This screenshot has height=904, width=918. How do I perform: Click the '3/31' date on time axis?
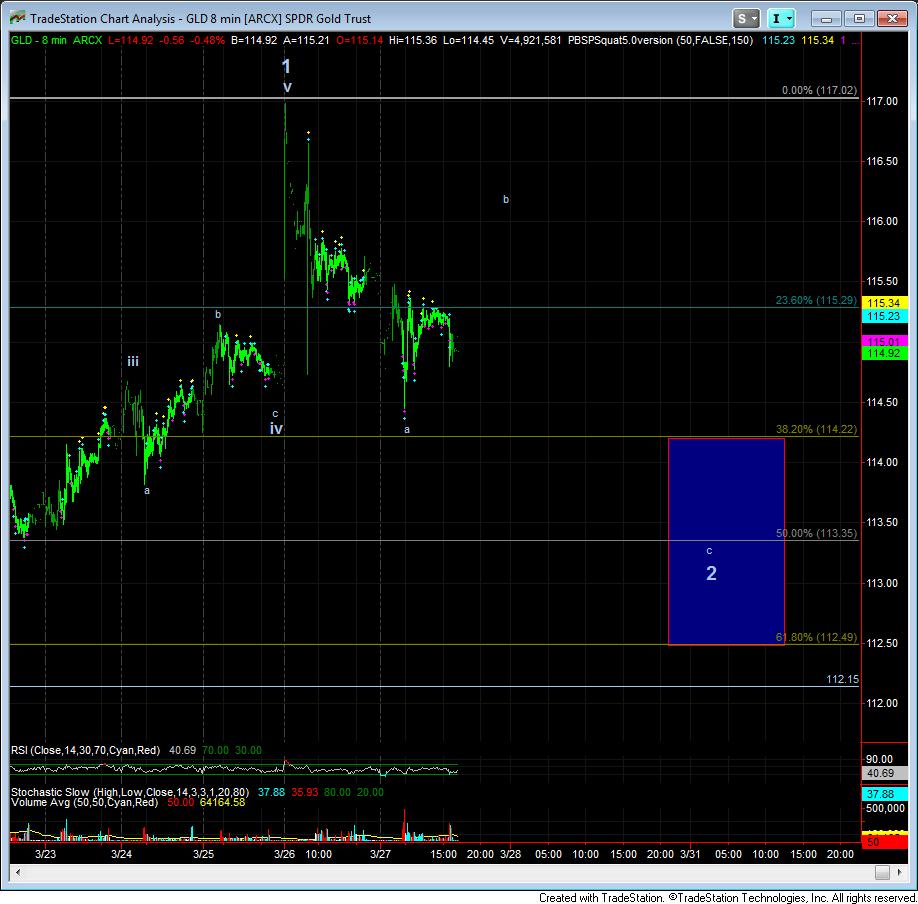(x=690, y=854)
